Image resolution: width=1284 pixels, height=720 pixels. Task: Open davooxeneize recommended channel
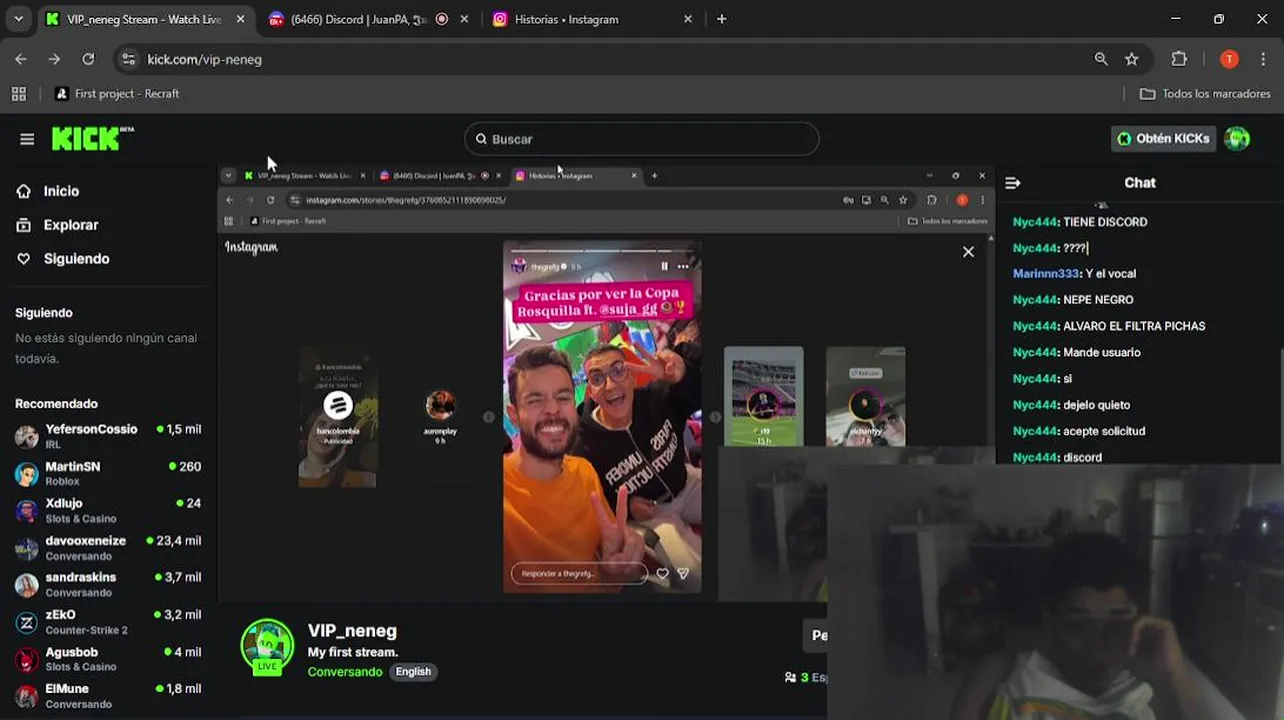[x=108, y=548]
